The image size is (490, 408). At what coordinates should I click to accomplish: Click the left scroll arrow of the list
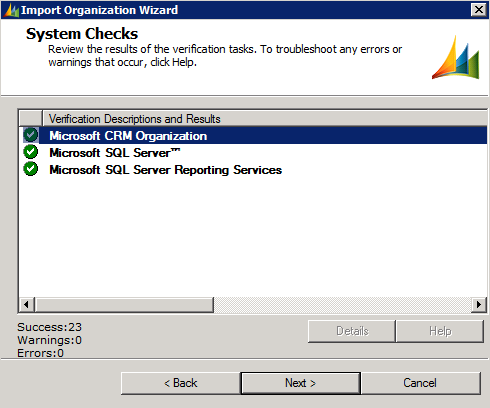point(27,304)
